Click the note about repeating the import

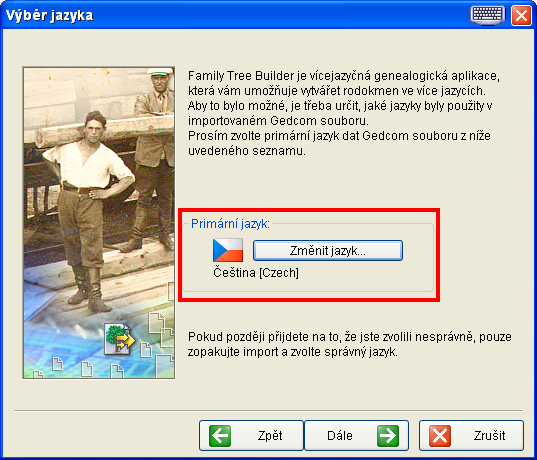350,344
